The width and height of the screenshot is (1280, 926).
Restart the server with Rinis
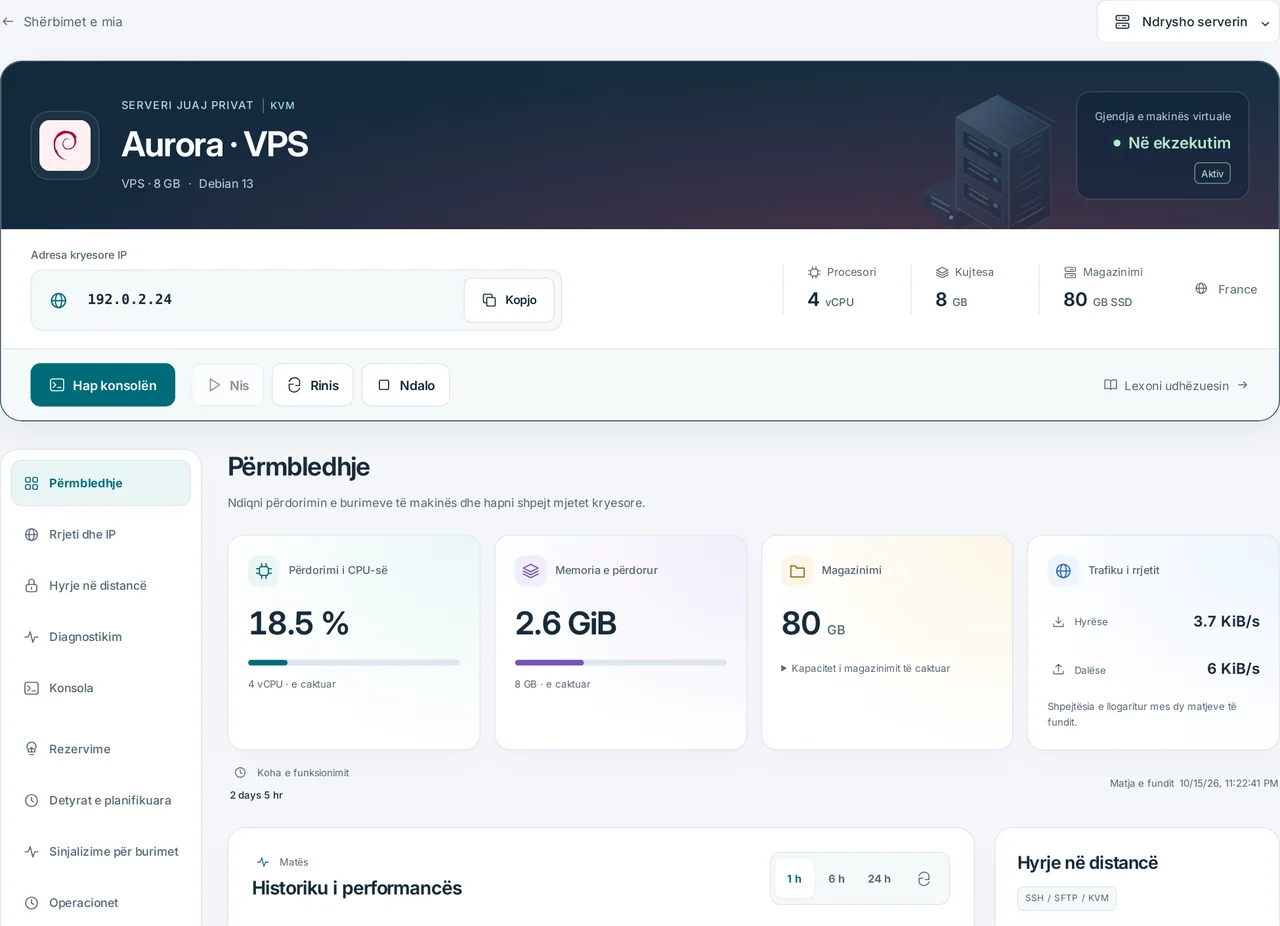(x=313, y=385)
